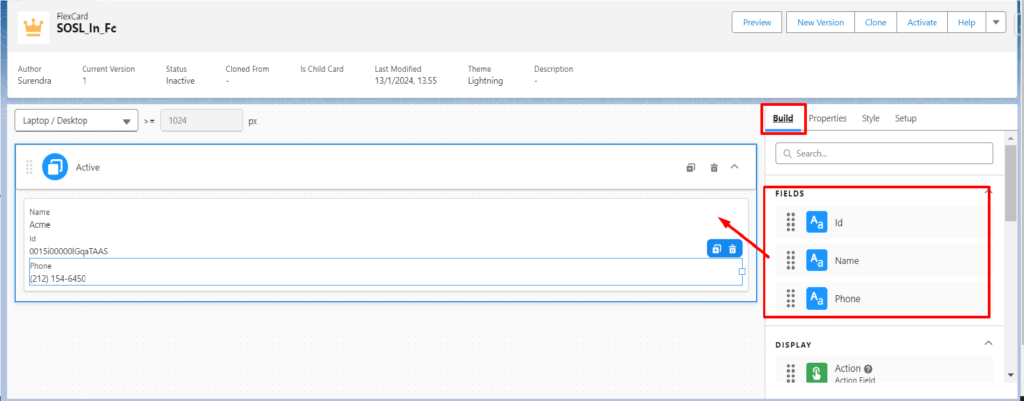Click the New Version button
This screenshot has width=1024, height=401.
point(820,22)
